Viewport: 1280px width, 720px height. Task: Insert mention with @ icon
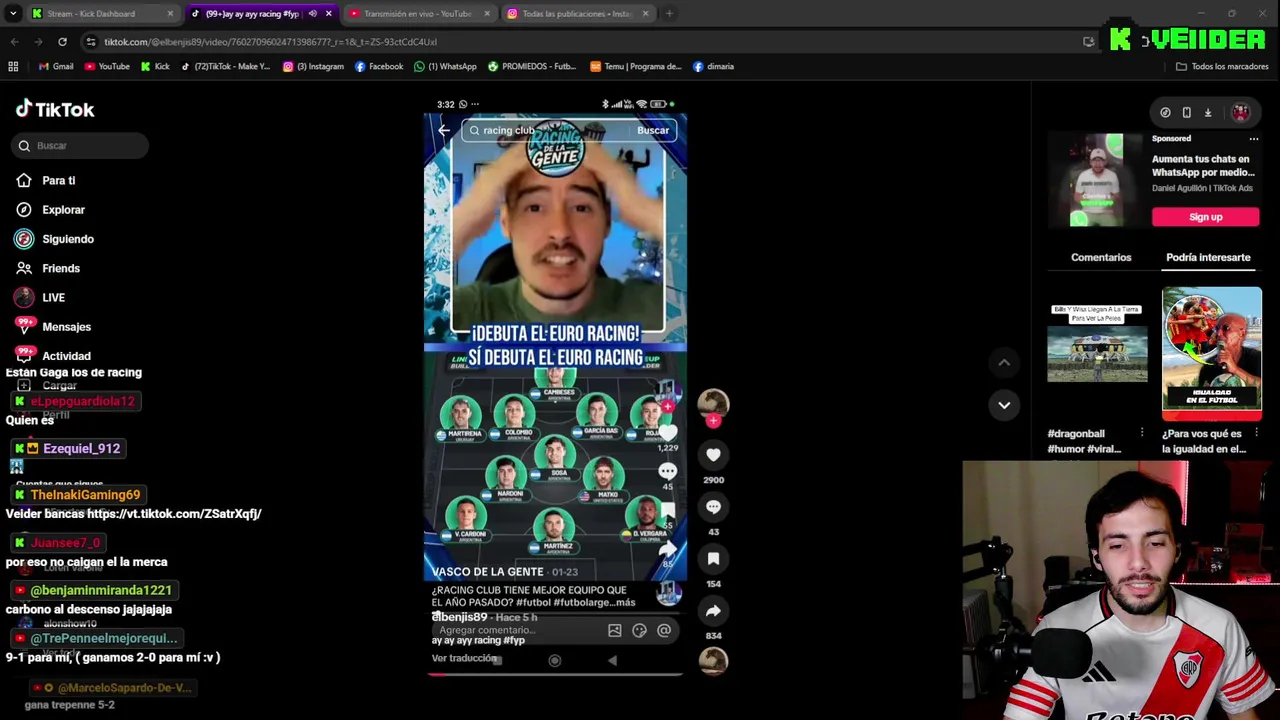coord(664,630)
